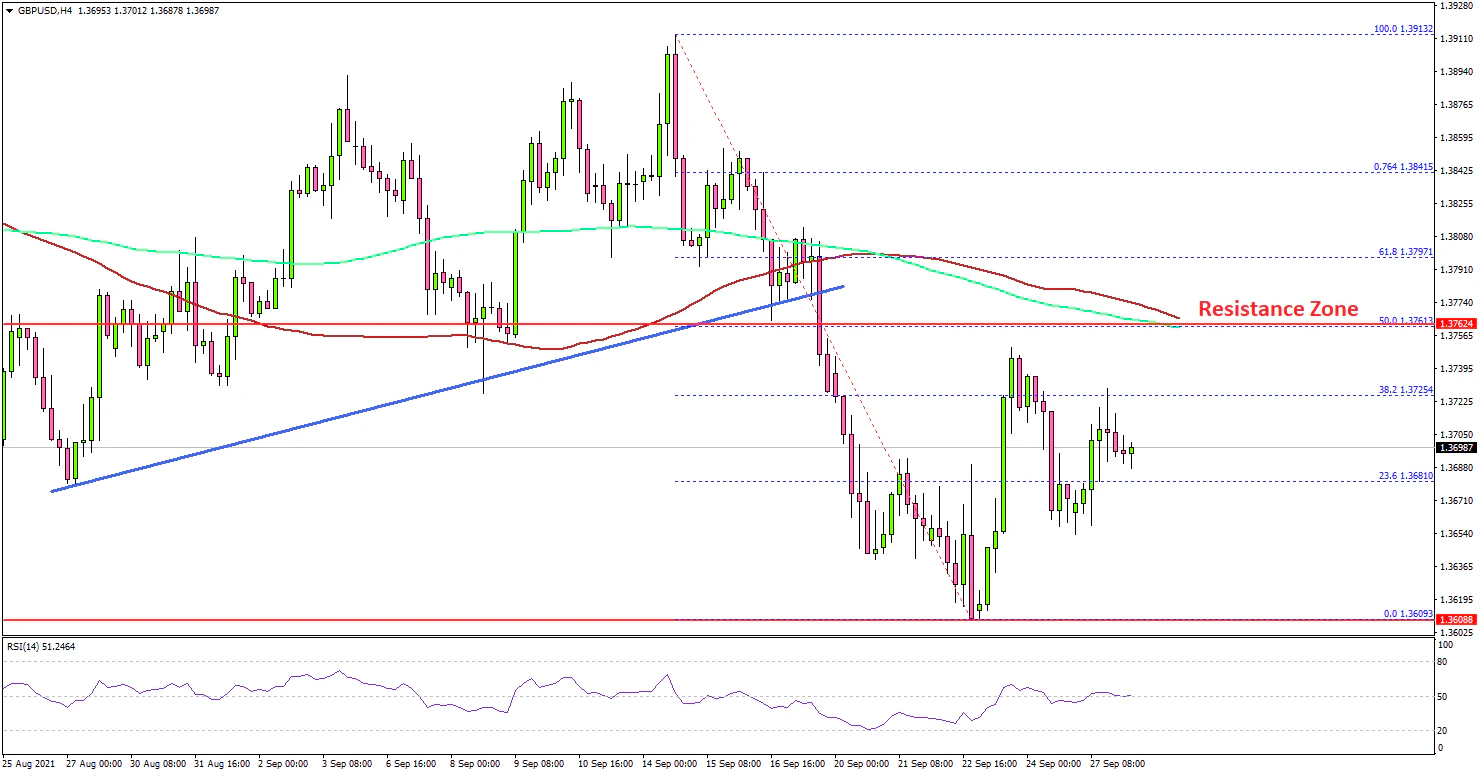
Task: Select the 50.0 Fibonacci level label
Action: (x=1404, y=320)
